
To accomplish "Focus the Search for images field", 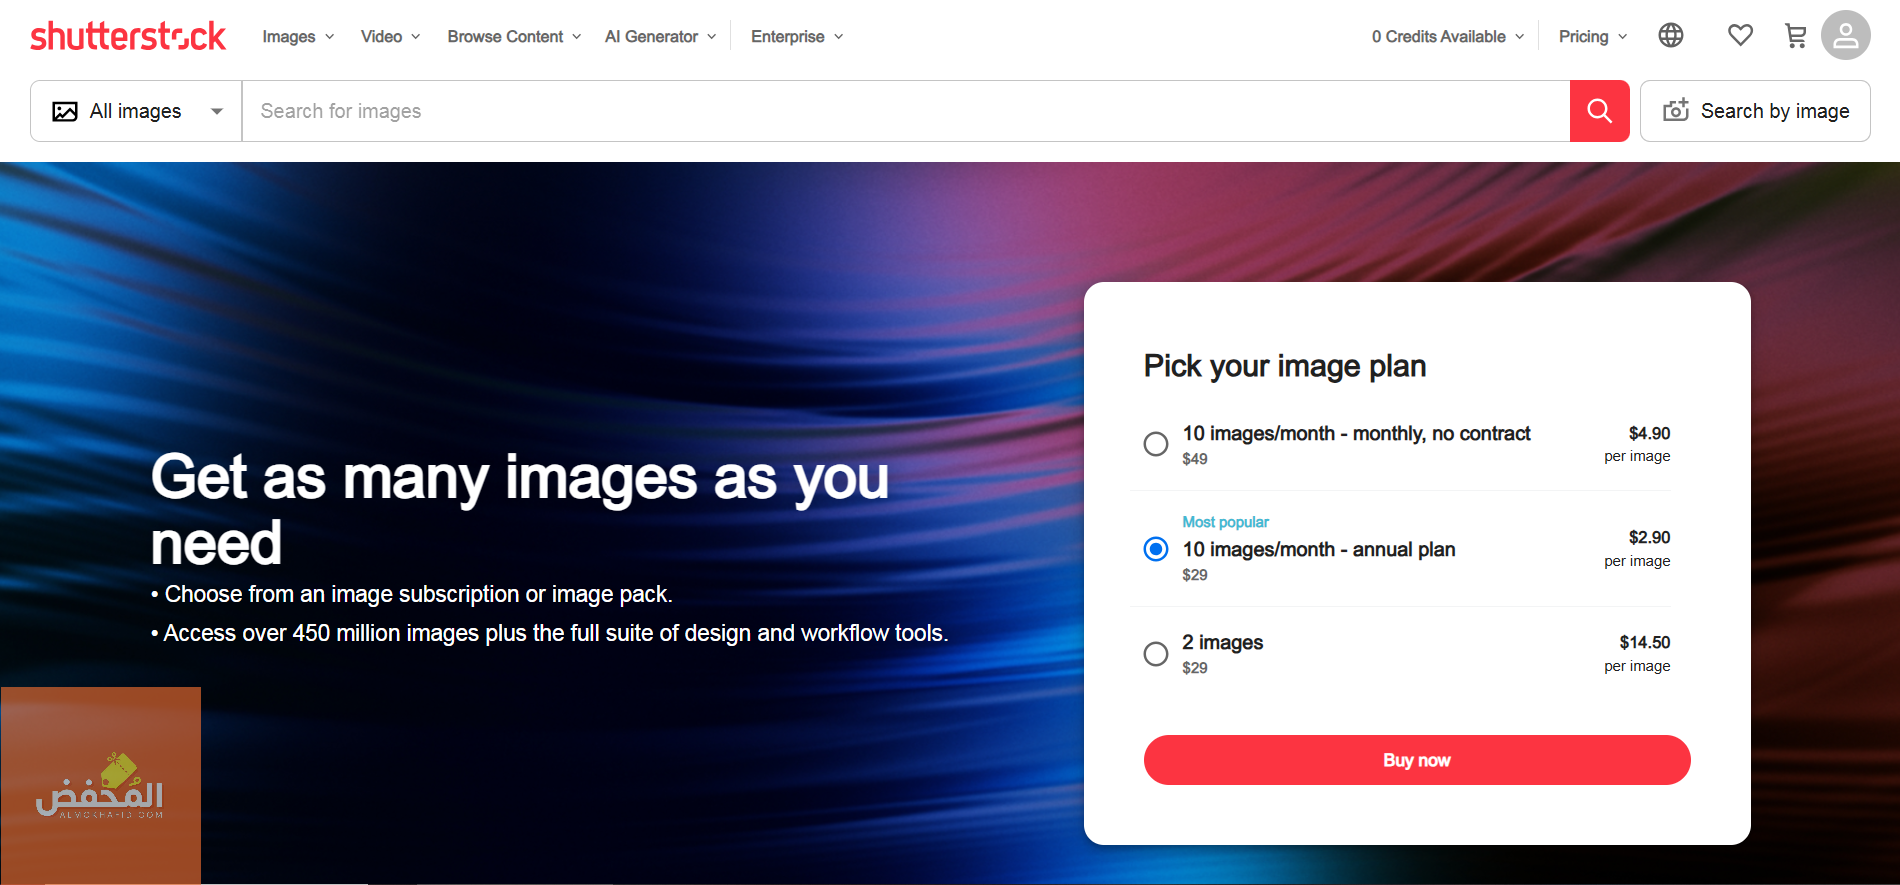I will pyautogui.click(x=905, y=111).
